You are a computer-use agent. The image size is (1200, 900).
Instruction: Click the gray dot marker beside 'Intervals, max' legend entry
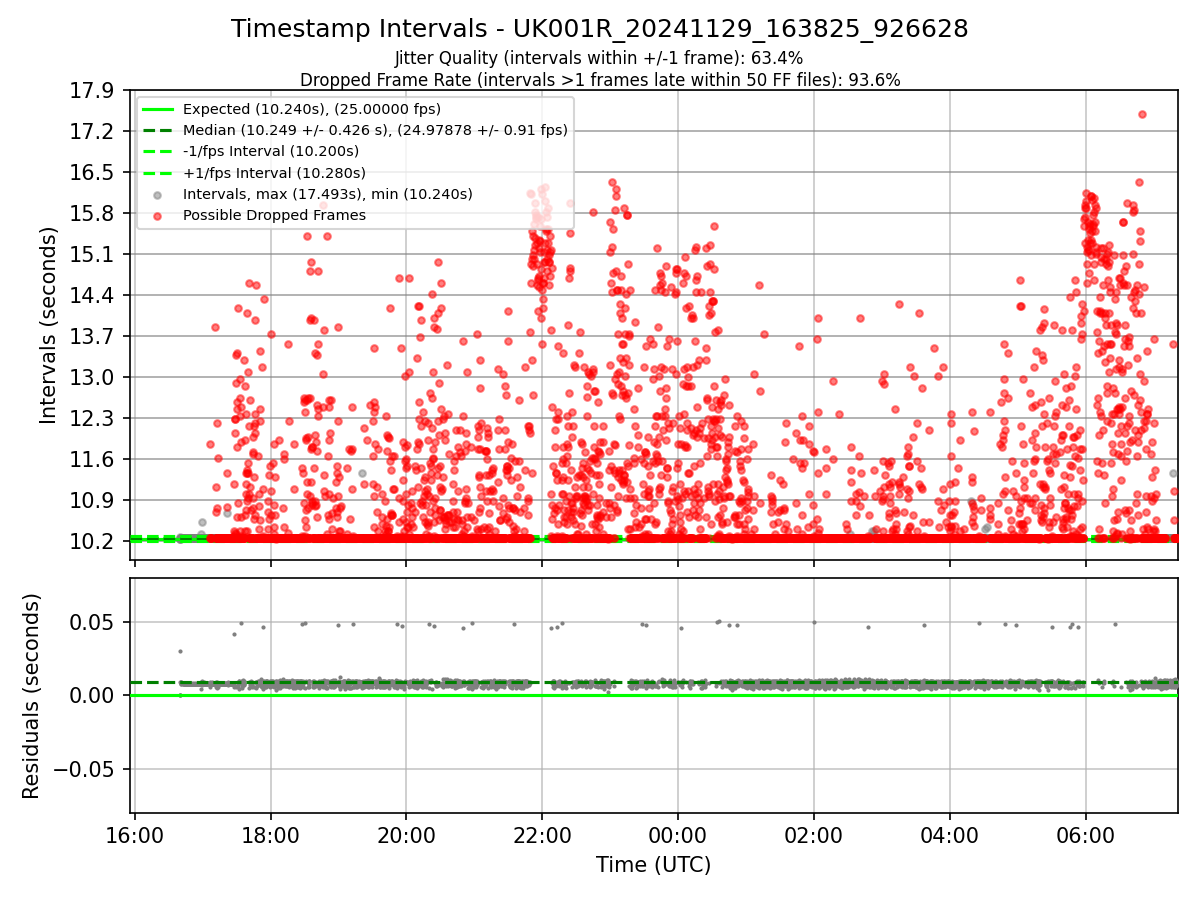[159, 195]
